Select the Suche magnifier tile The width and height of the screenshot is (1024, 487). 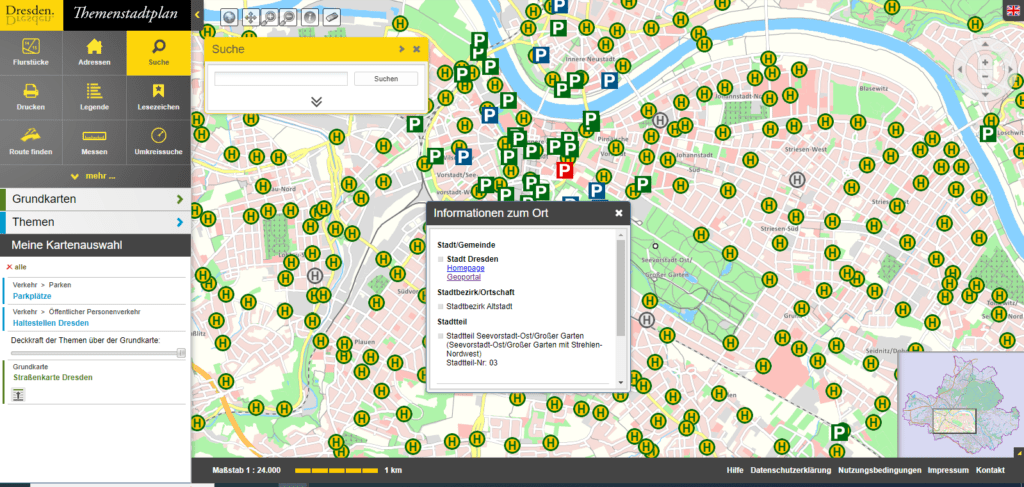click(x=159, y=52)
